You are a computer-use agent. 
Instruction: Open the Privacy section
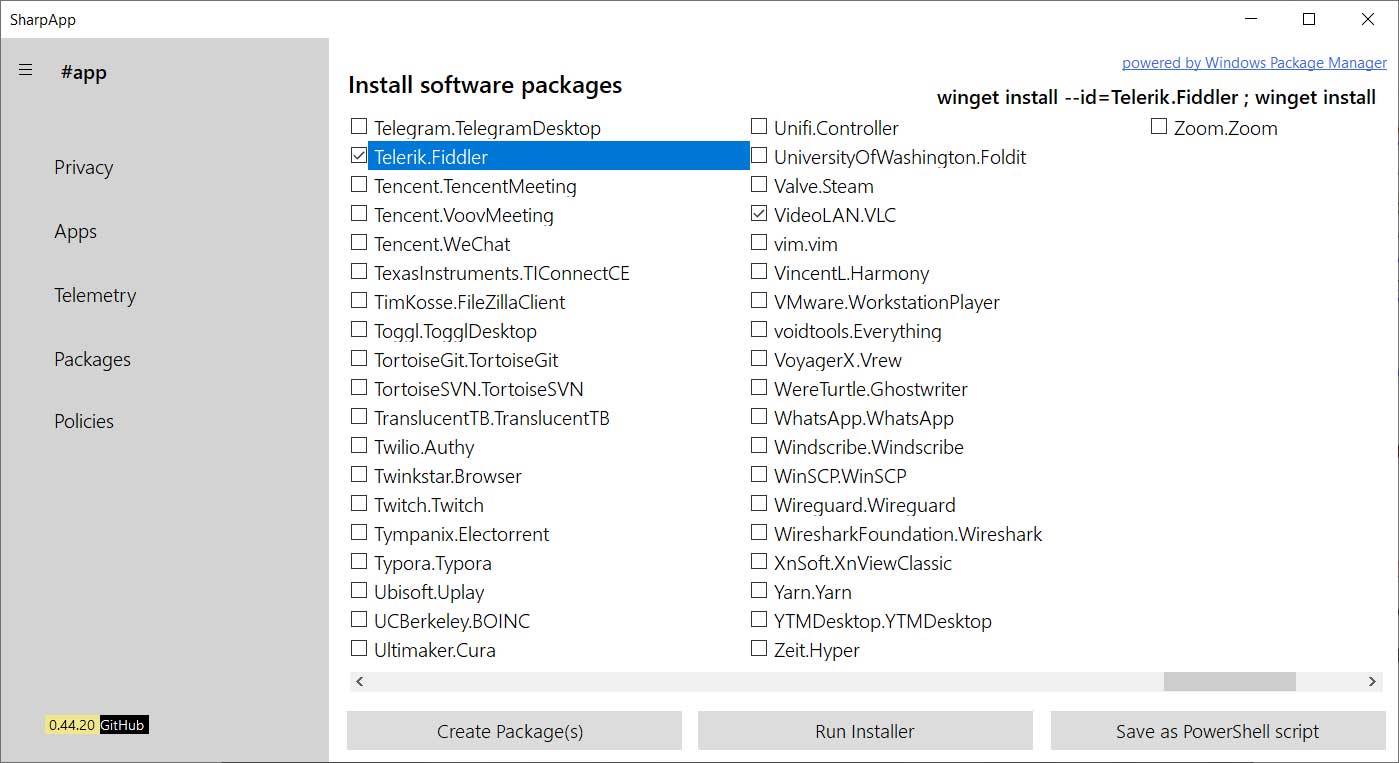pos(83,167)
